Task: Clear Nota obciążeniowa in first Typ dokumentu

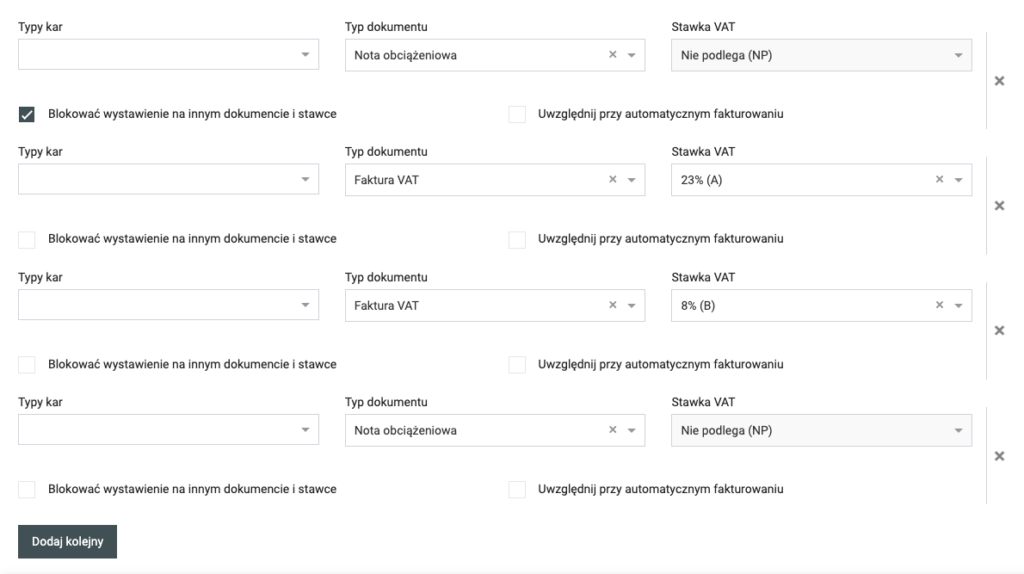Action: (x=613, y=55)
